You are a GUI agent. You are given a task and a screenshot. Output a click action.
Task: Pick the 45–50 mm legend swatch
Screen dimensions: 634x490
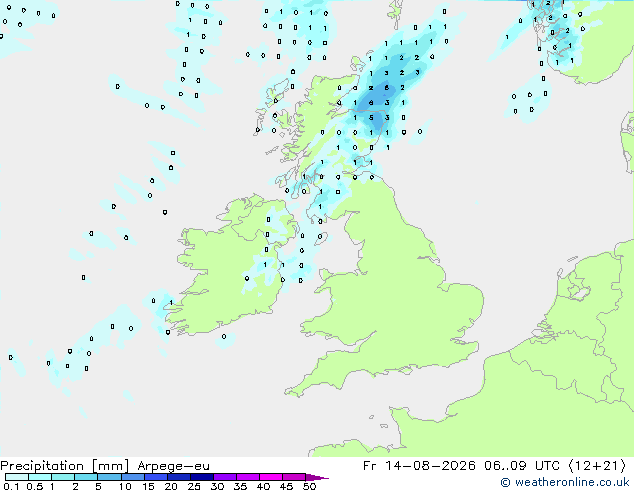coord(294,477)
